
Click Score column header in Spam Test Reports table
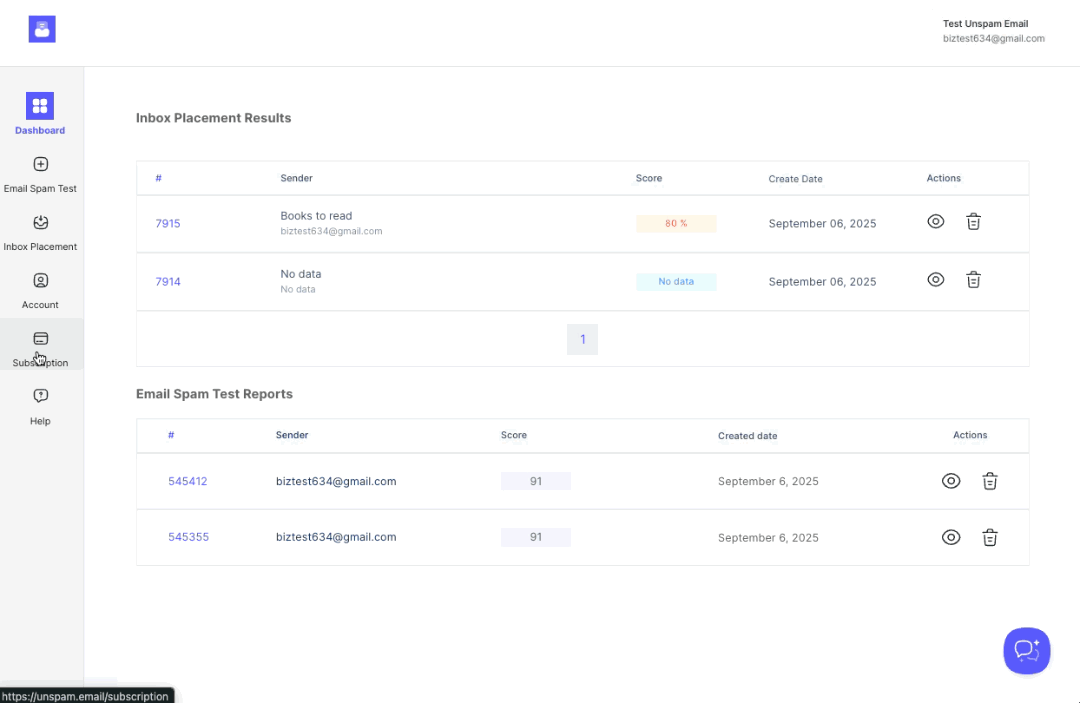coord(514,435)
